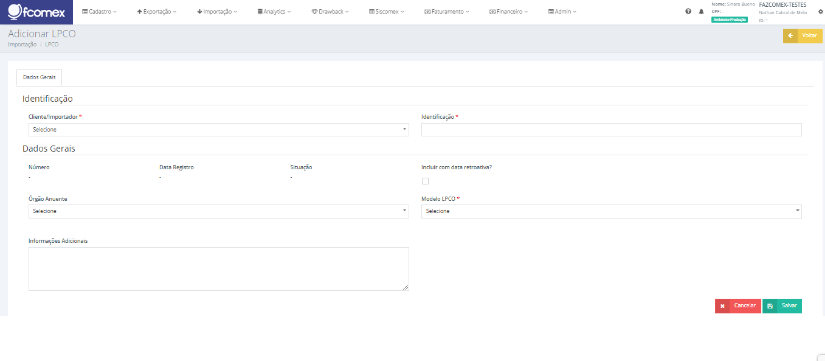Click the Ambiente Produção badge
Image resolution: width=825 pixels, height=361 pixels.
click(729, 19)
